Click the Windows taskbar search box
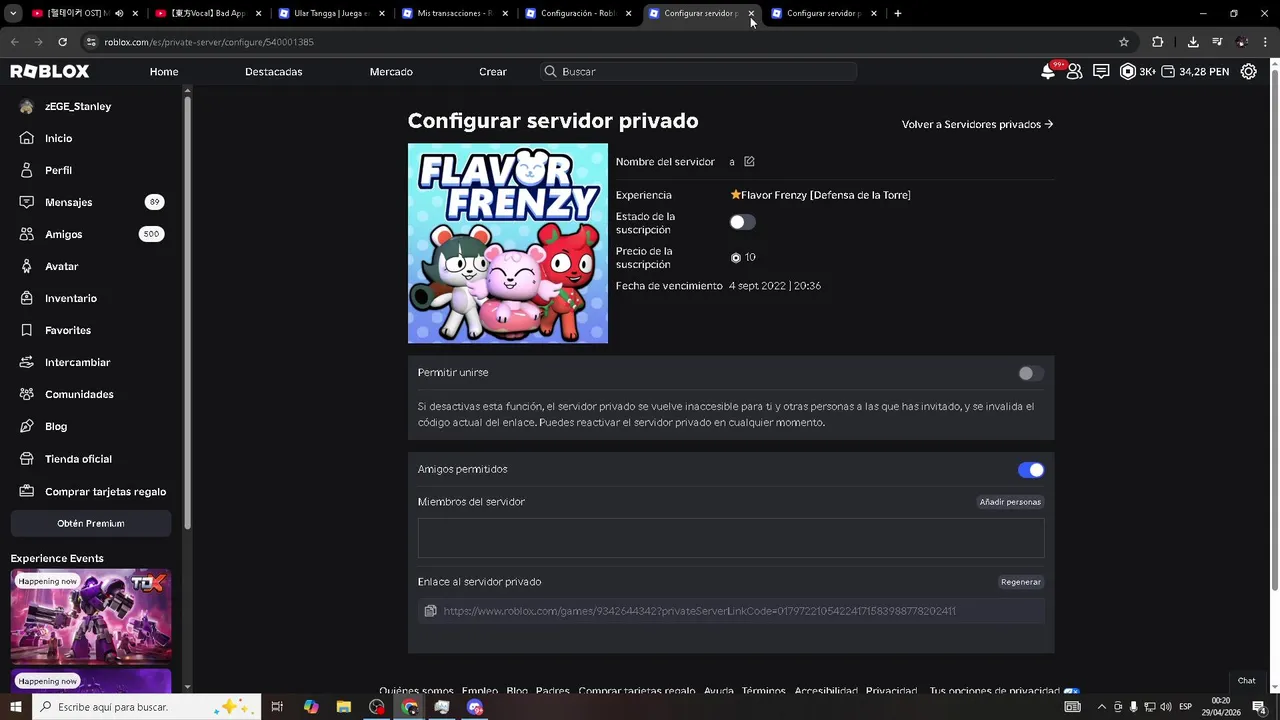 [146, 707]
